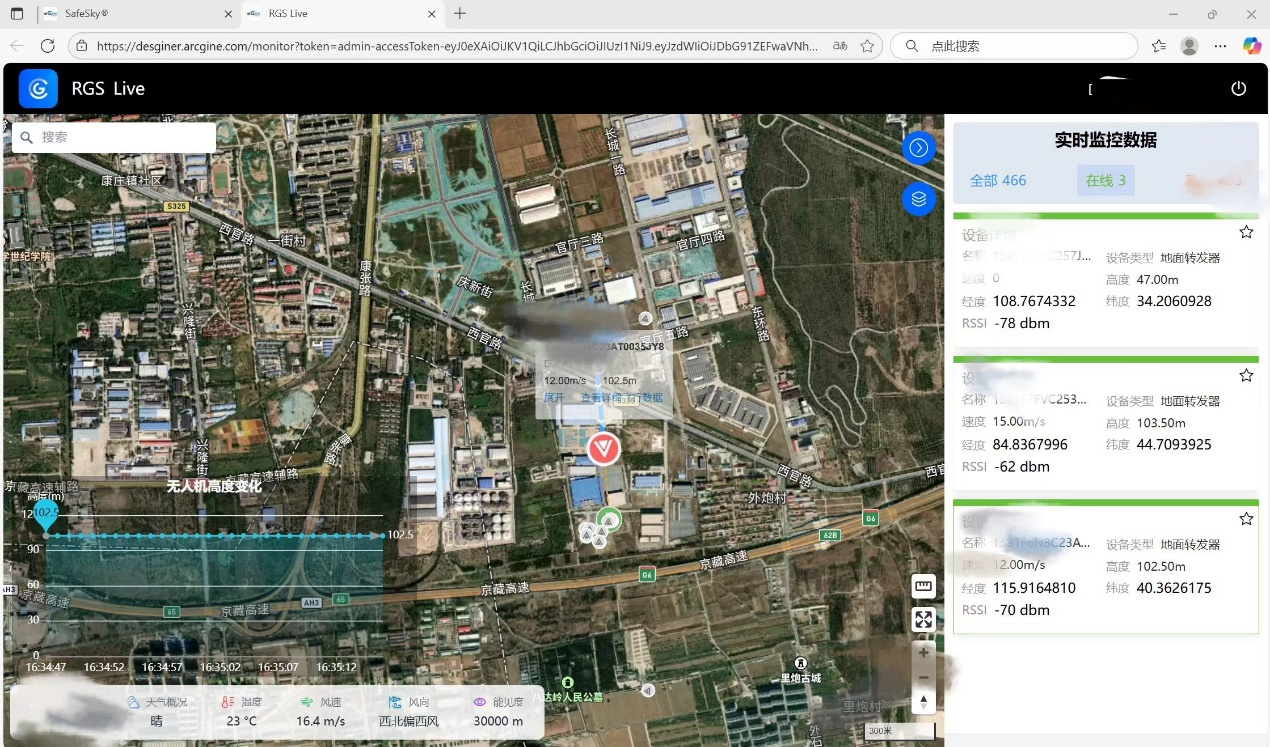The image size is (1270, 747).
Task: Select the 全部 466 filter tab
Action: tap(998, 181)
